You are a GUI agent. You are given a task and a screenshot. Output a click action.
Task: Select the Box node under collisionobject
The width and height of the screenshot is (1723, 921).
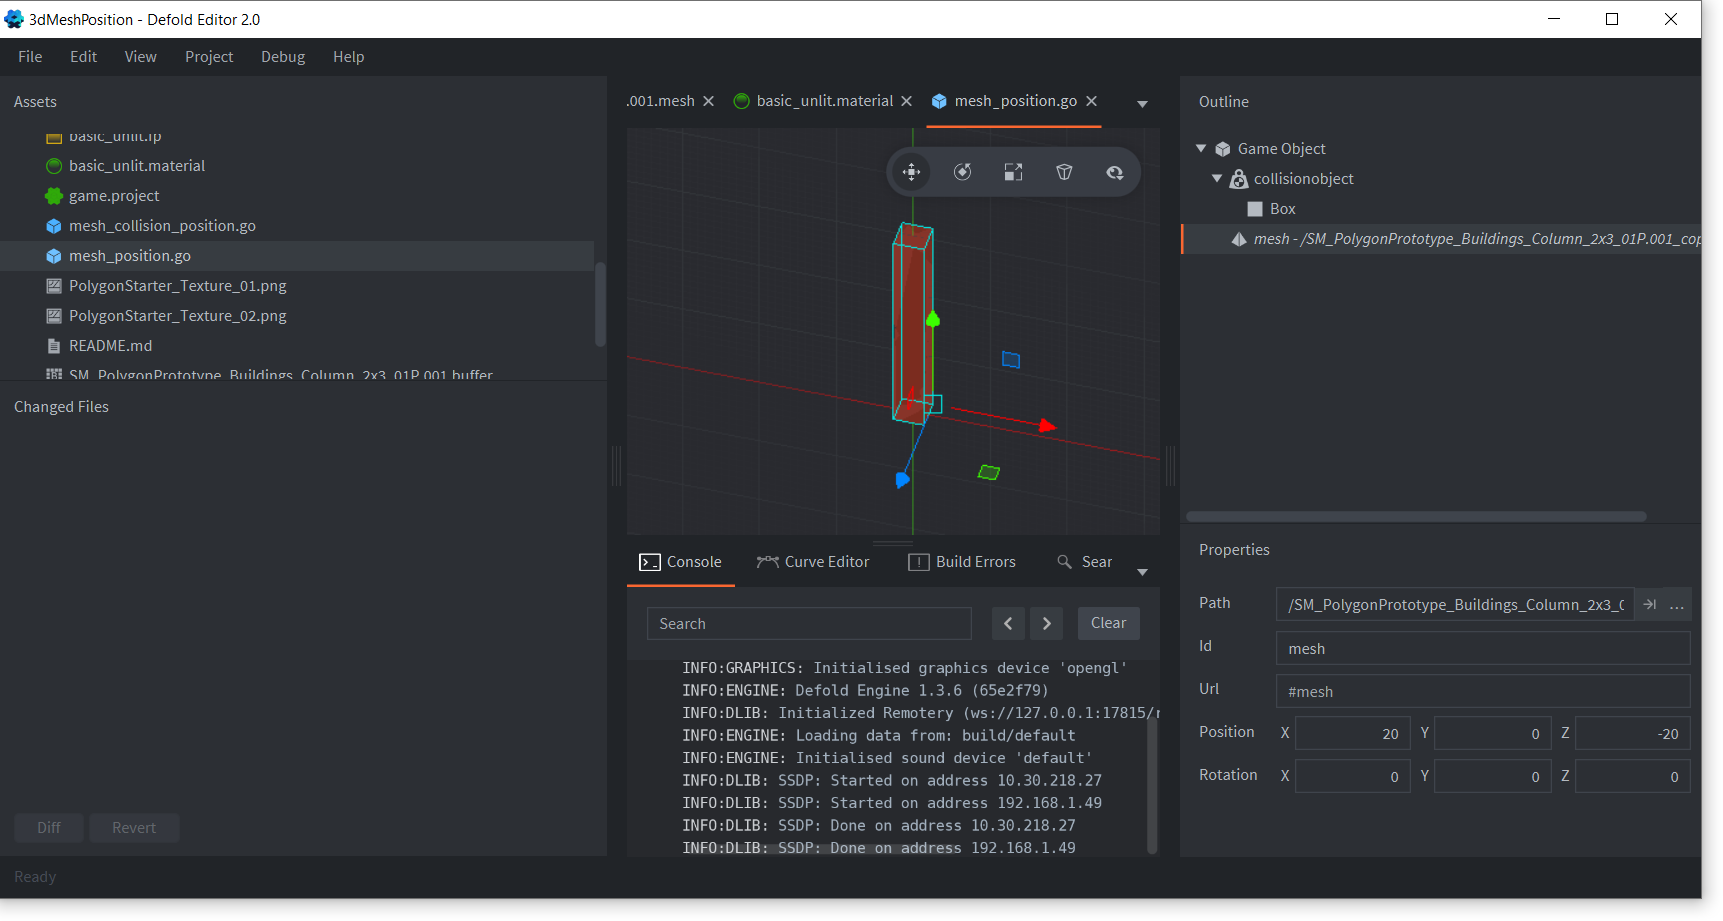1282,209
